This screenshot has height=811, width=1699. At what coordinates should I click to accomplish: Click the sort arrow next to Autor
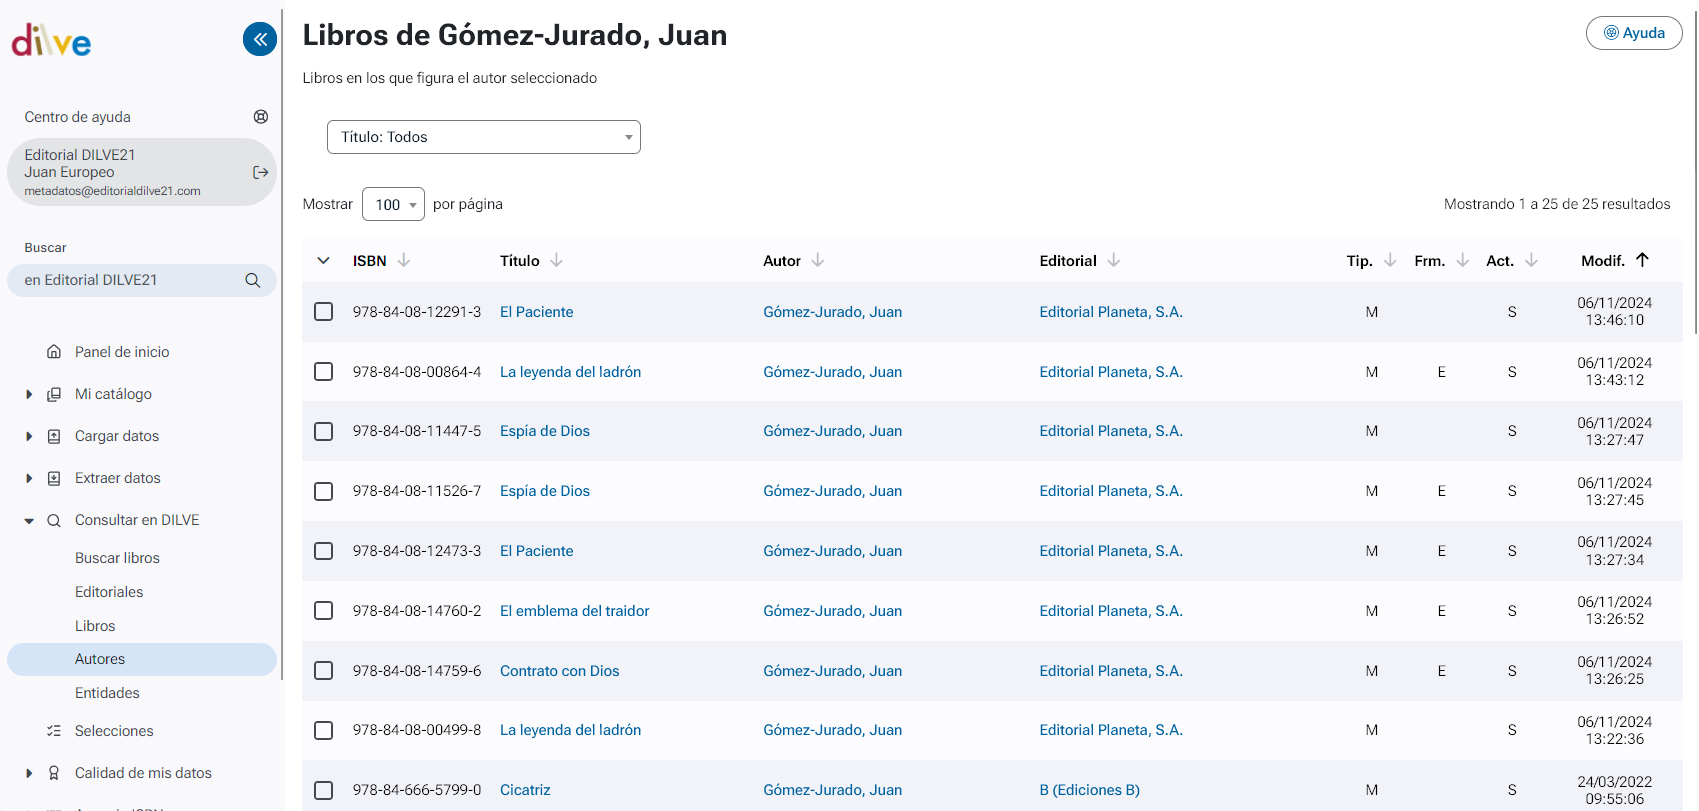click(x=818, y=260)
